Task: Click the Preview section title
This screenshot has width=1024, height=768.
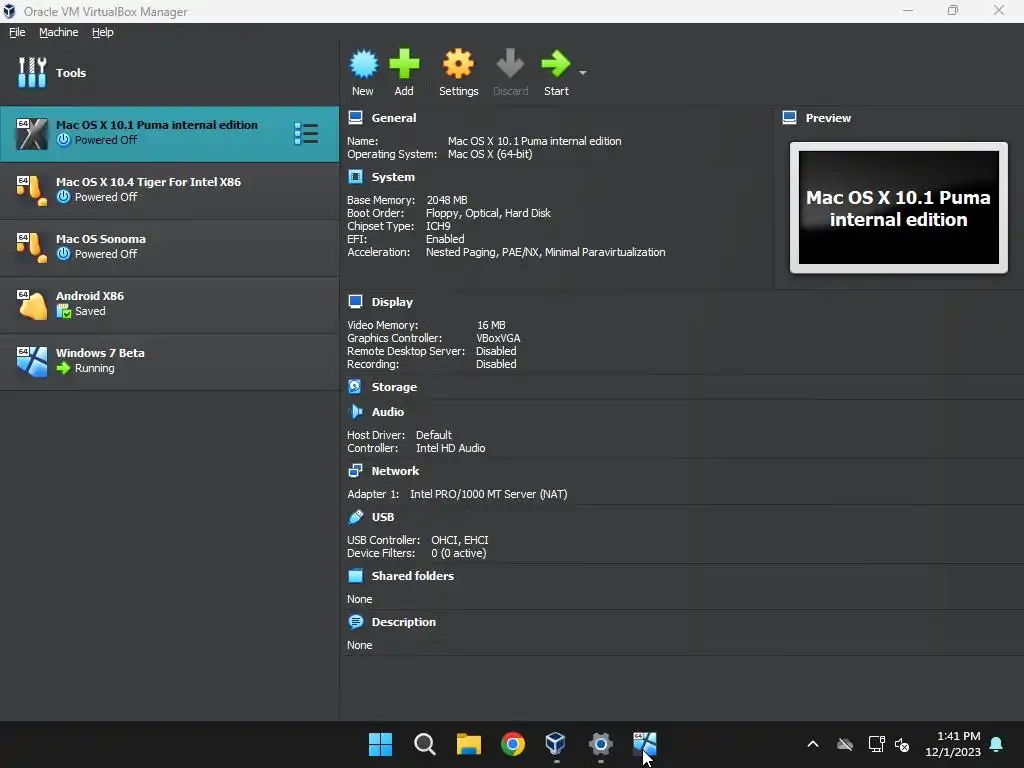Action: pyautogui.click(x=828, y=118)
